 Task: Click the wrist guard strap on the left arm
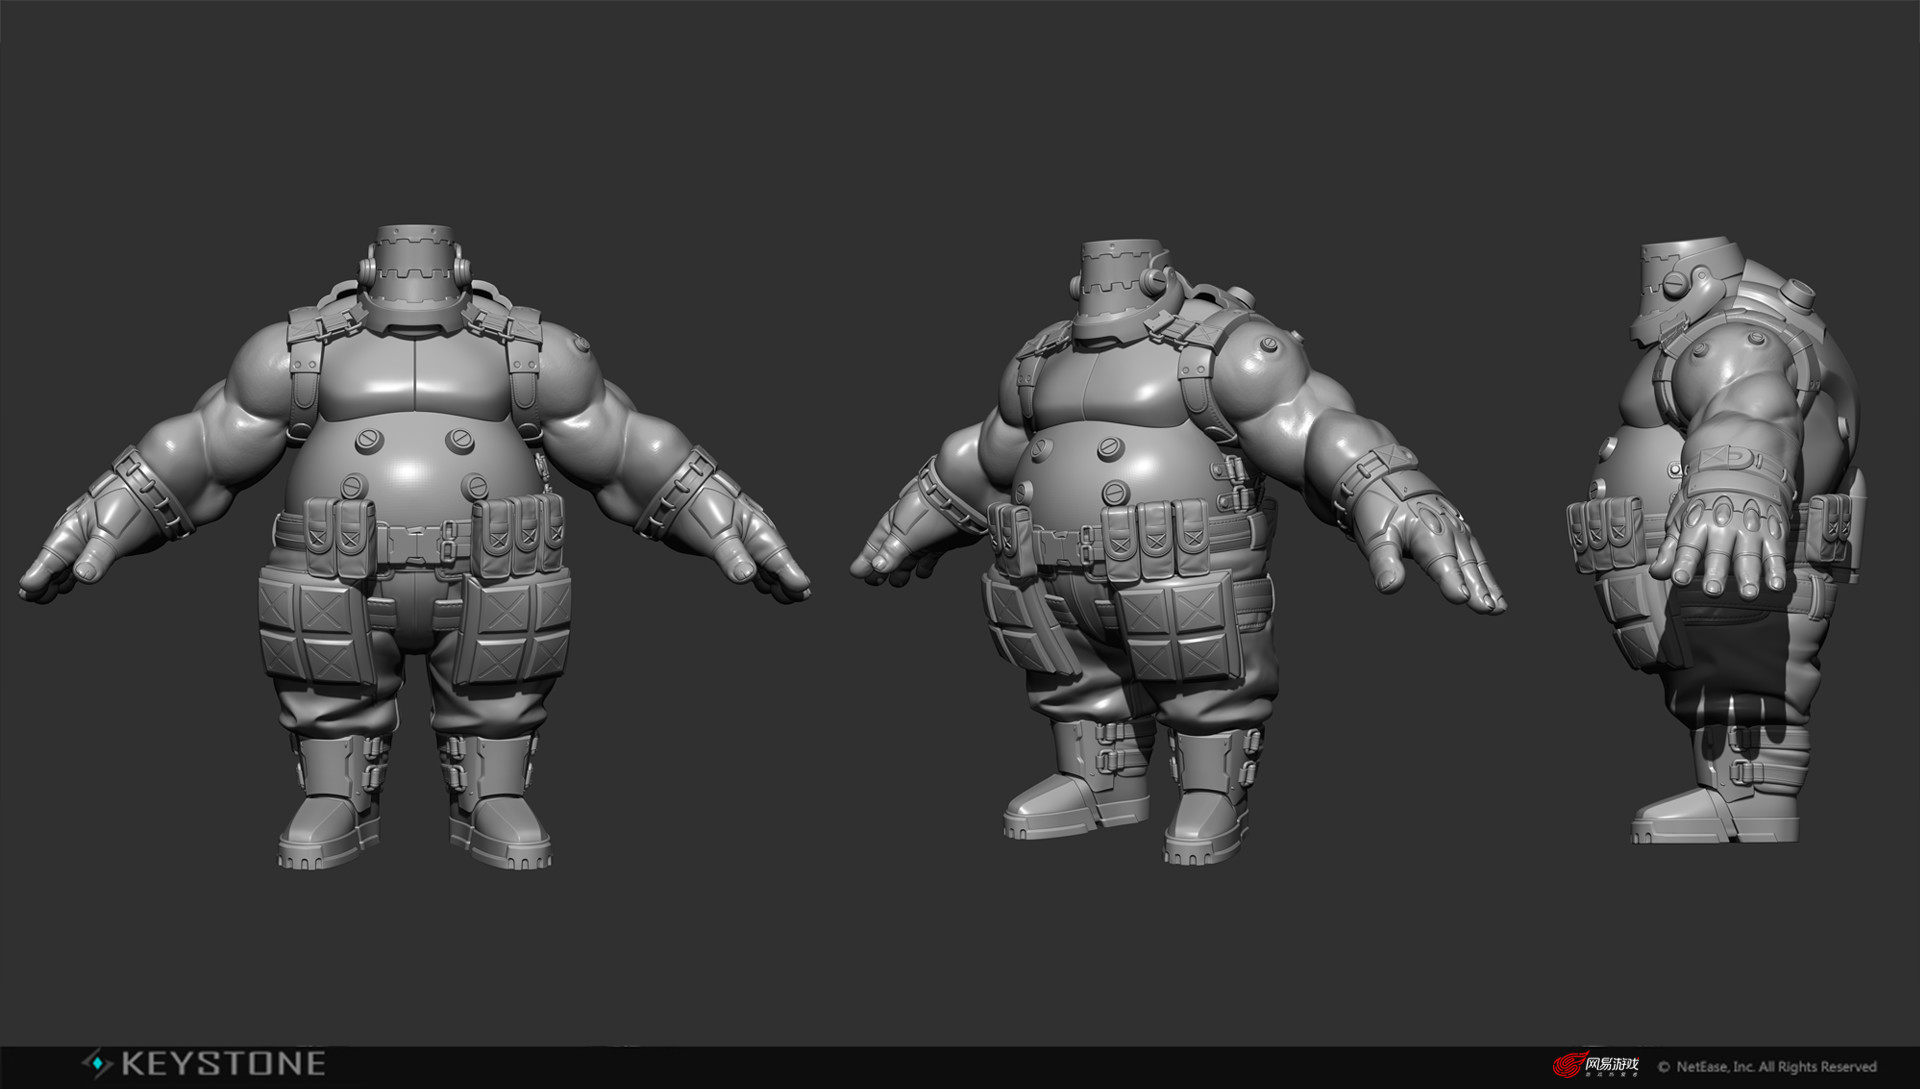(150, 490)
